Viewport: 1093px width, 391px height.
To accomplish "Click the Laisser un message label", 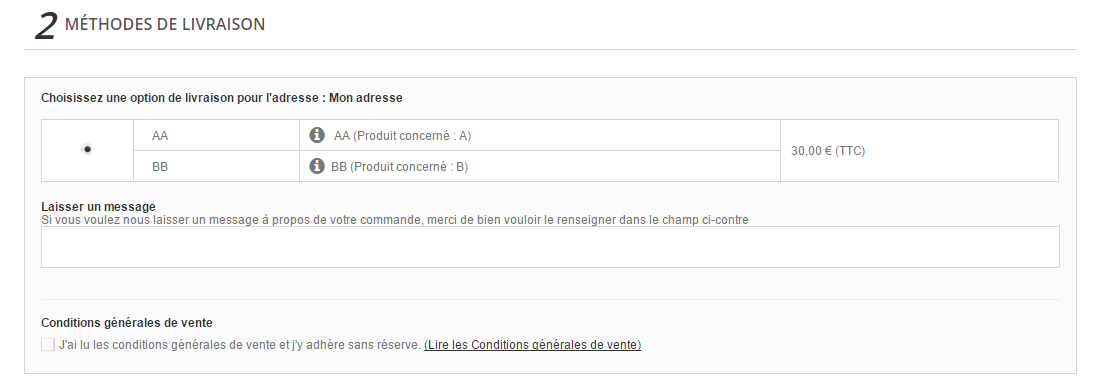I will tap(98, 206).
